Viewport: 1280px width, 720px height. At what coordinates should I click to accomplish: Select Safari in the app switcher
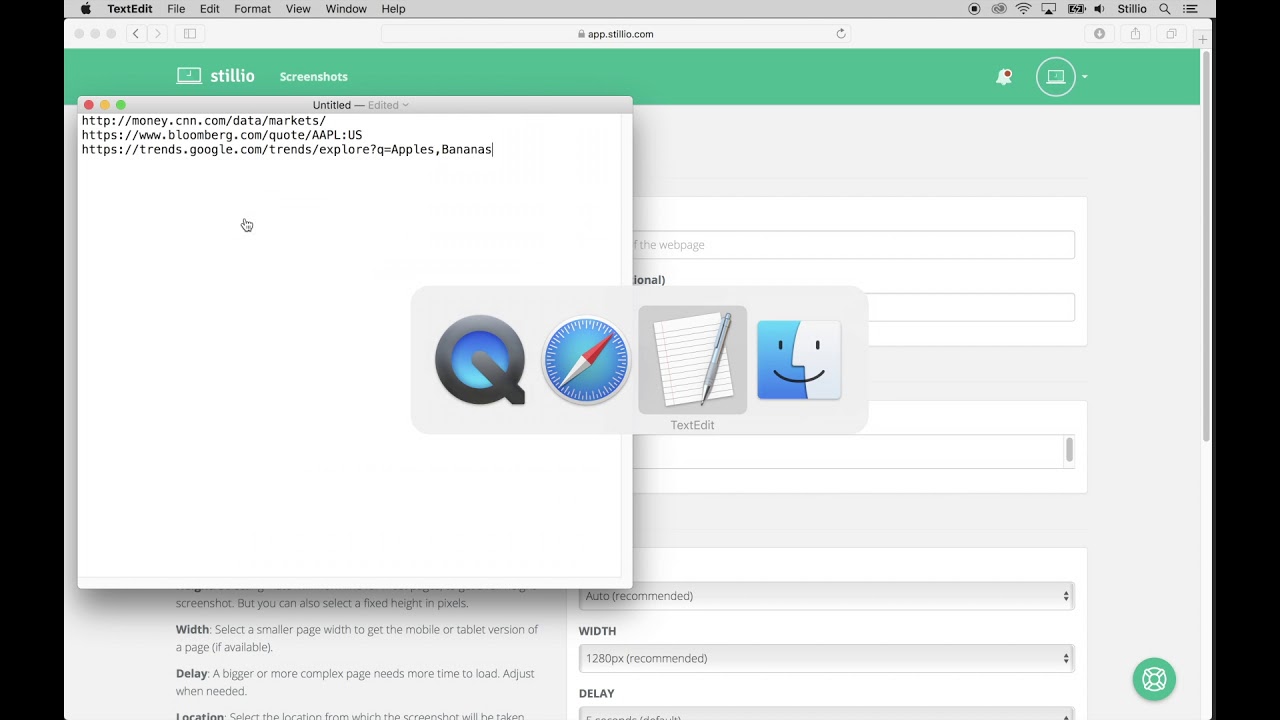(586, 360)
